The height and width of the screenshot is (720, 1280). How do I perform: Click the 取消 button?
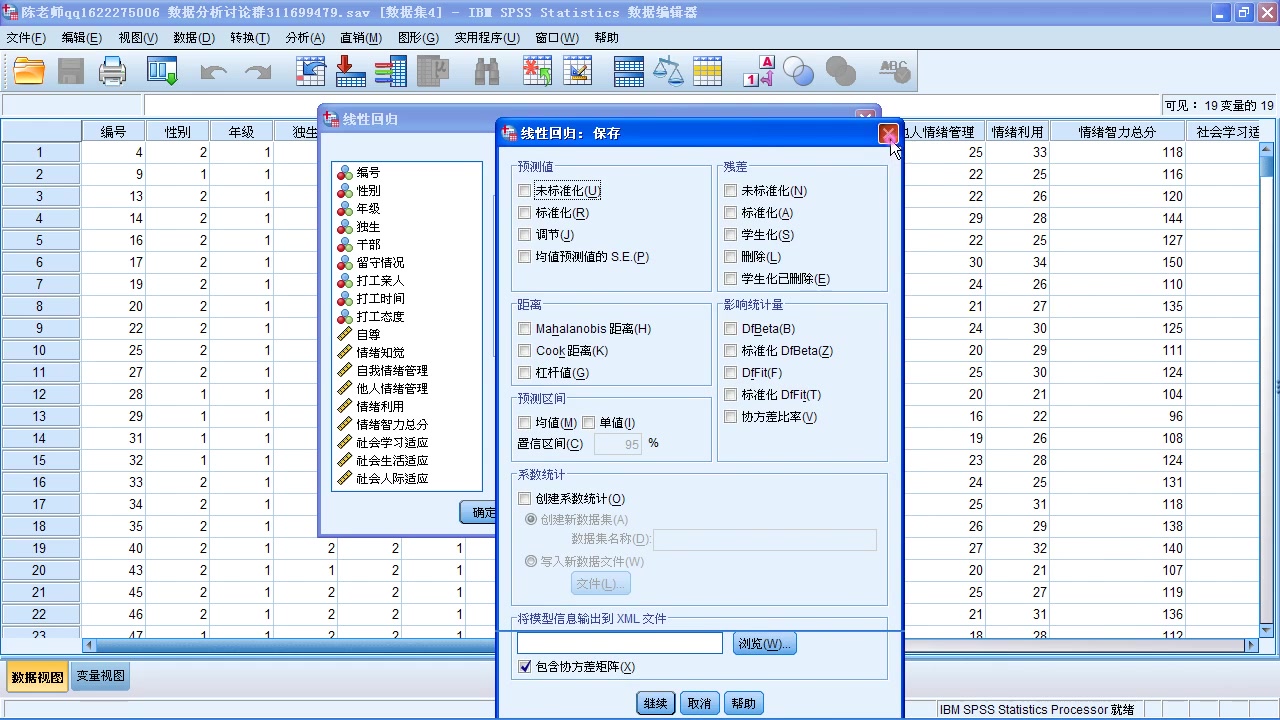click(699, 703)
